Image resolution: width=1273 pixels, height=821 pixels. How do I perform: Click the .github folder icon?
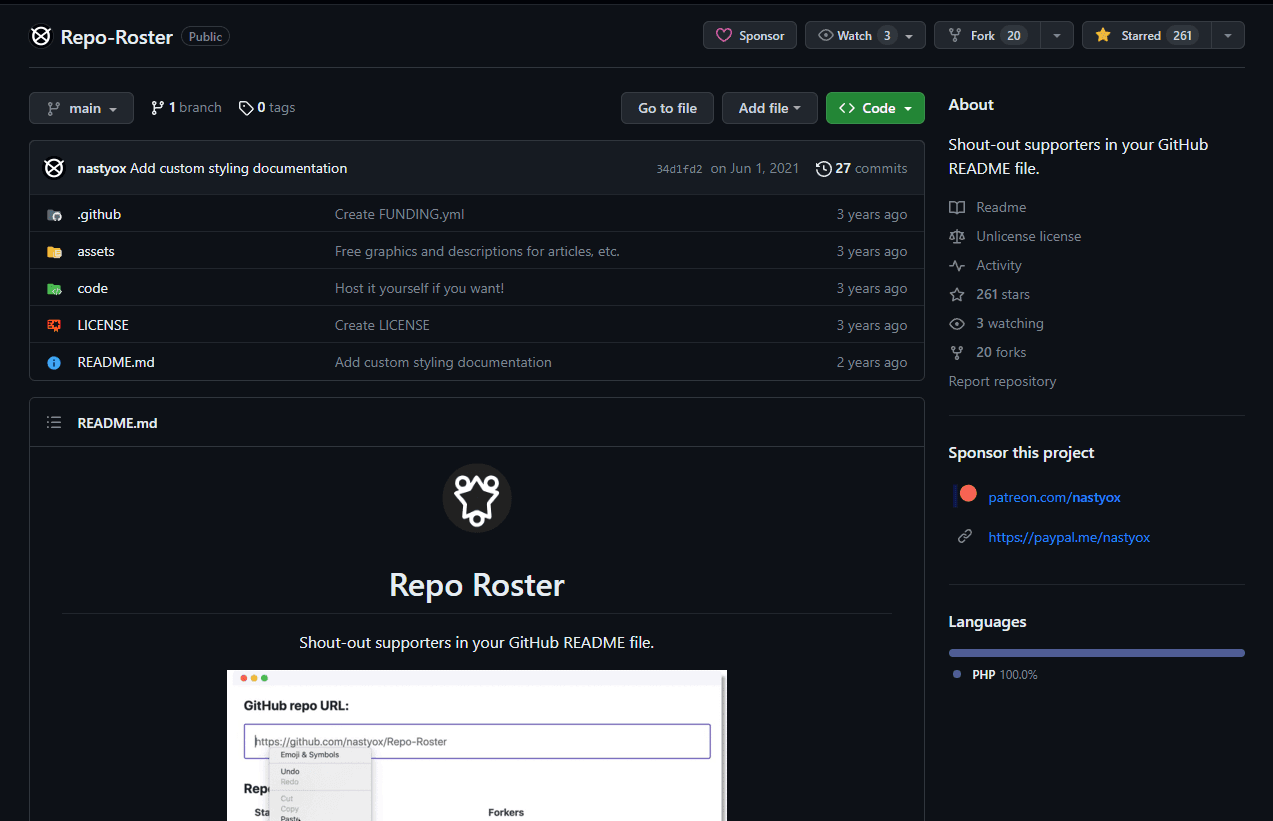point(54,215)
